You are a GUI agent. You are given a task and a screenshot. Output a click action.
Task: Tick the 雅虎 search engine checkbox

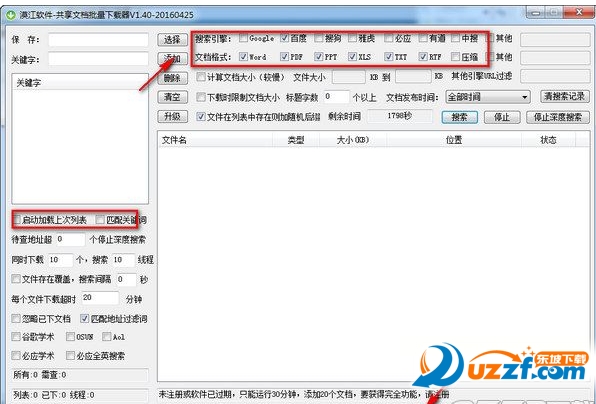[x=352, y=38]
